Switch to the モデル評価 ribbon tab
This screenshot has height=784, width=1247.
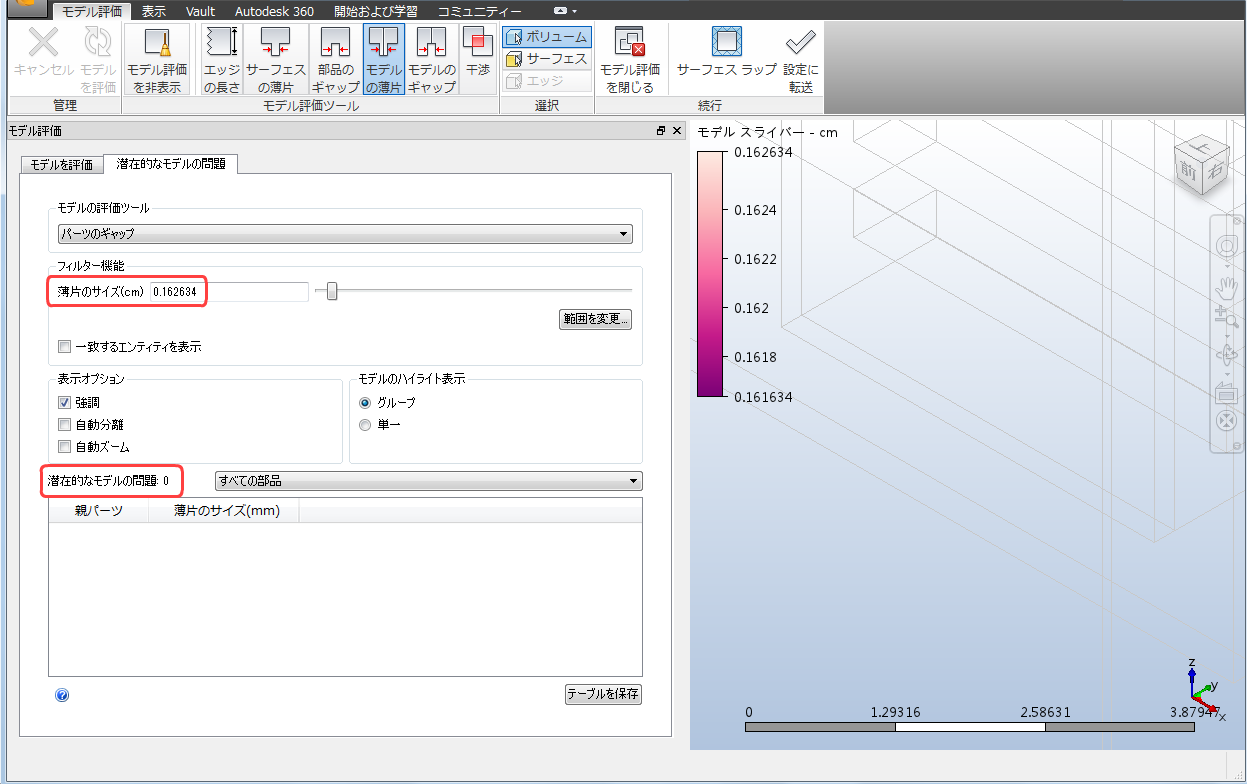(91, 12)
